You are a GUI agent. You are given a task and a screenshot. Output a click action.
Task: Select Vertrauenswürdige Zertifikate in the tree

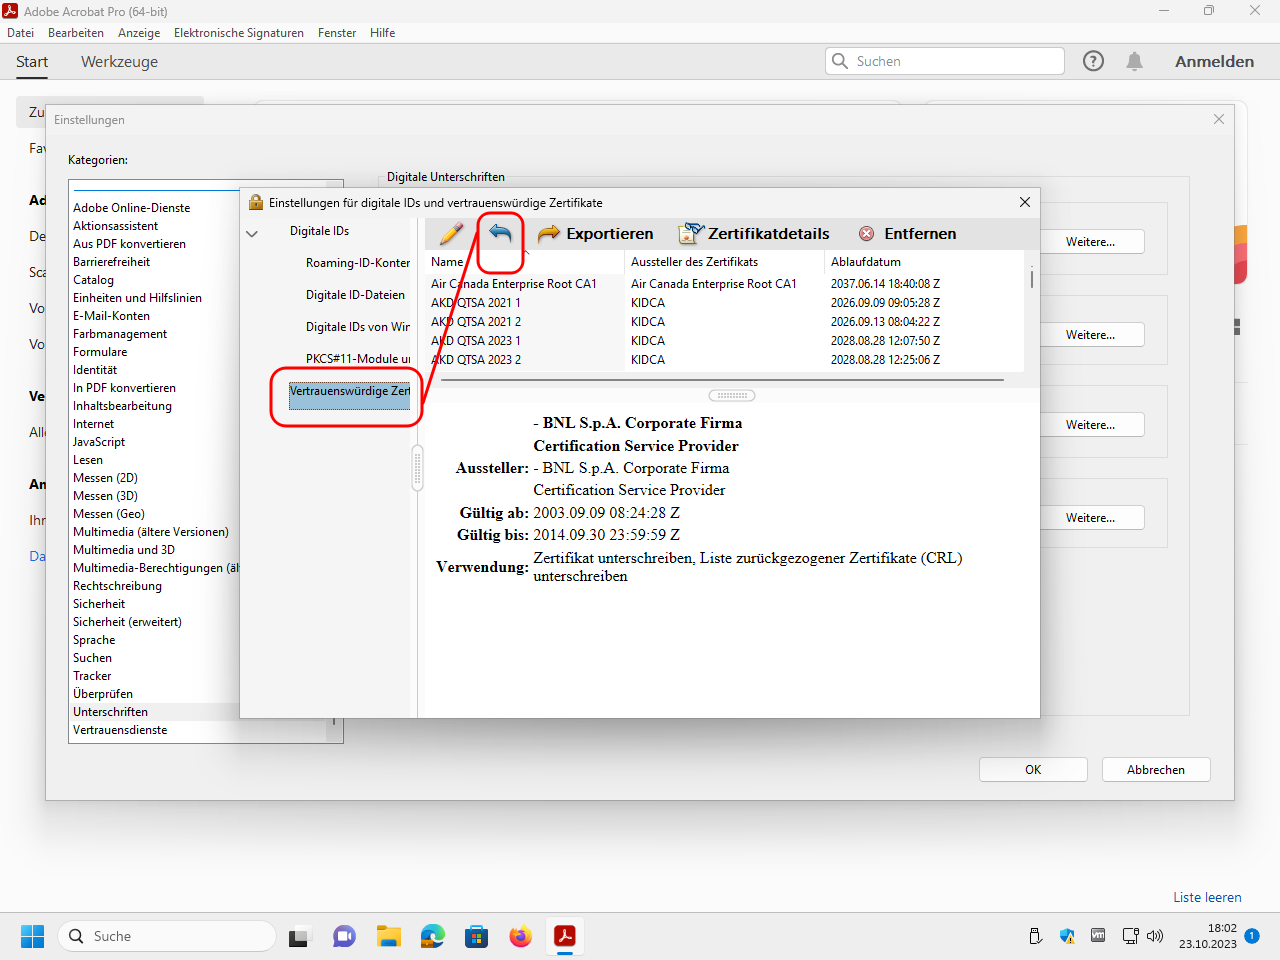[349, 391]
